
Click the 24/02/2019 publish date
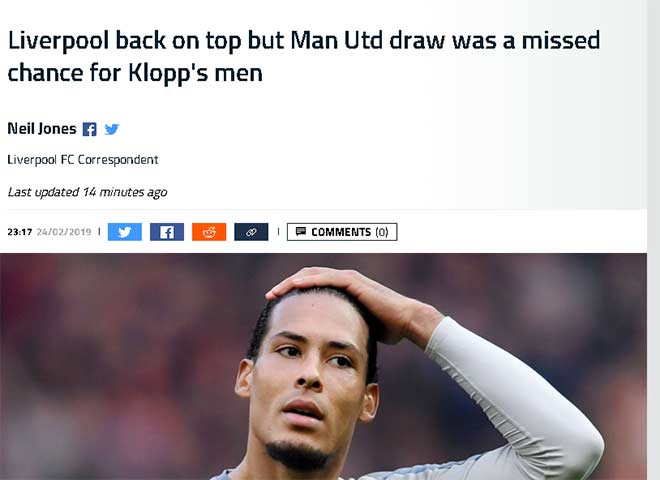point(64,232)
